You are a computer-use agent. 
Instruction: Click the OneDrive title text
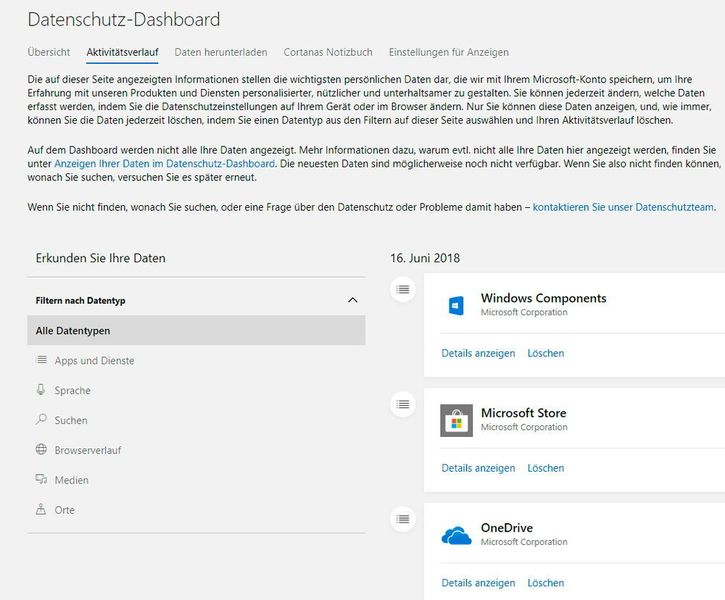507,527
